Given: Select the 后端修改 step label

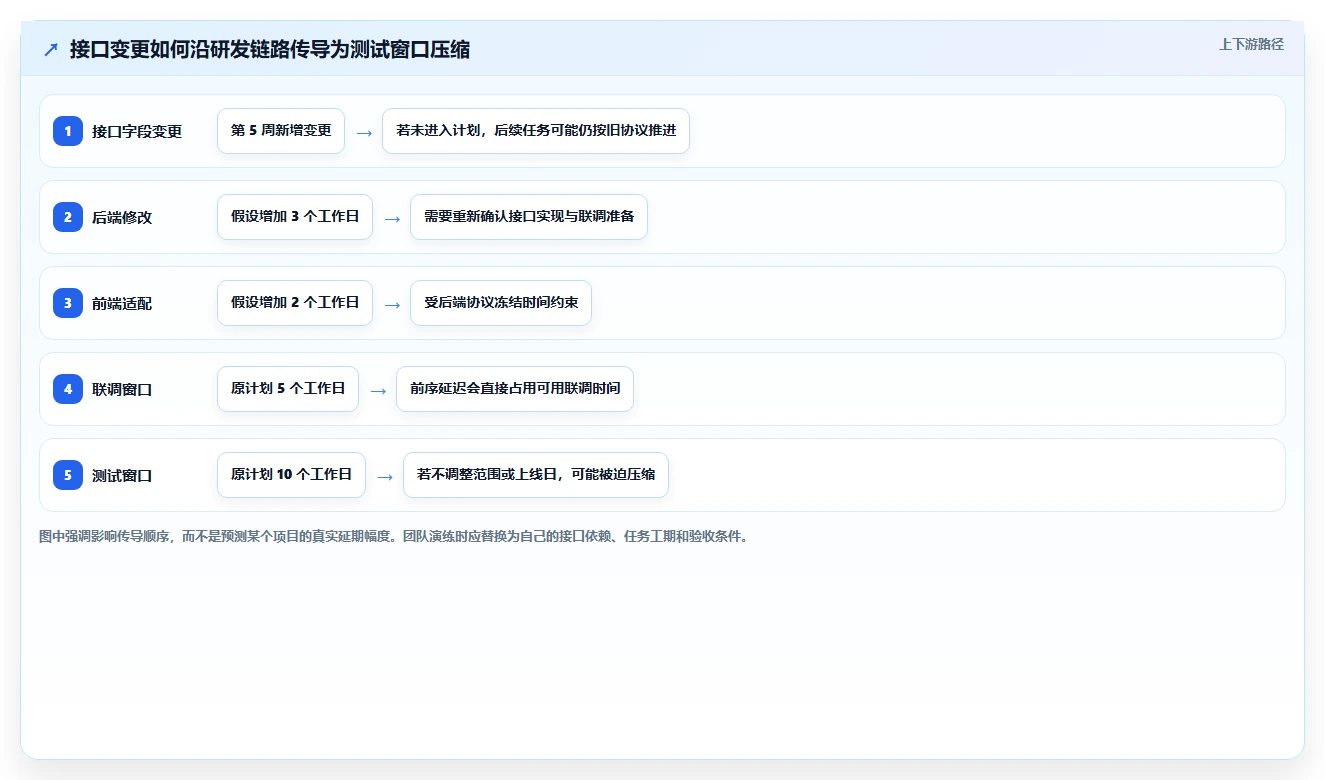Looking at the screenshot, I should tap(122, 217).
